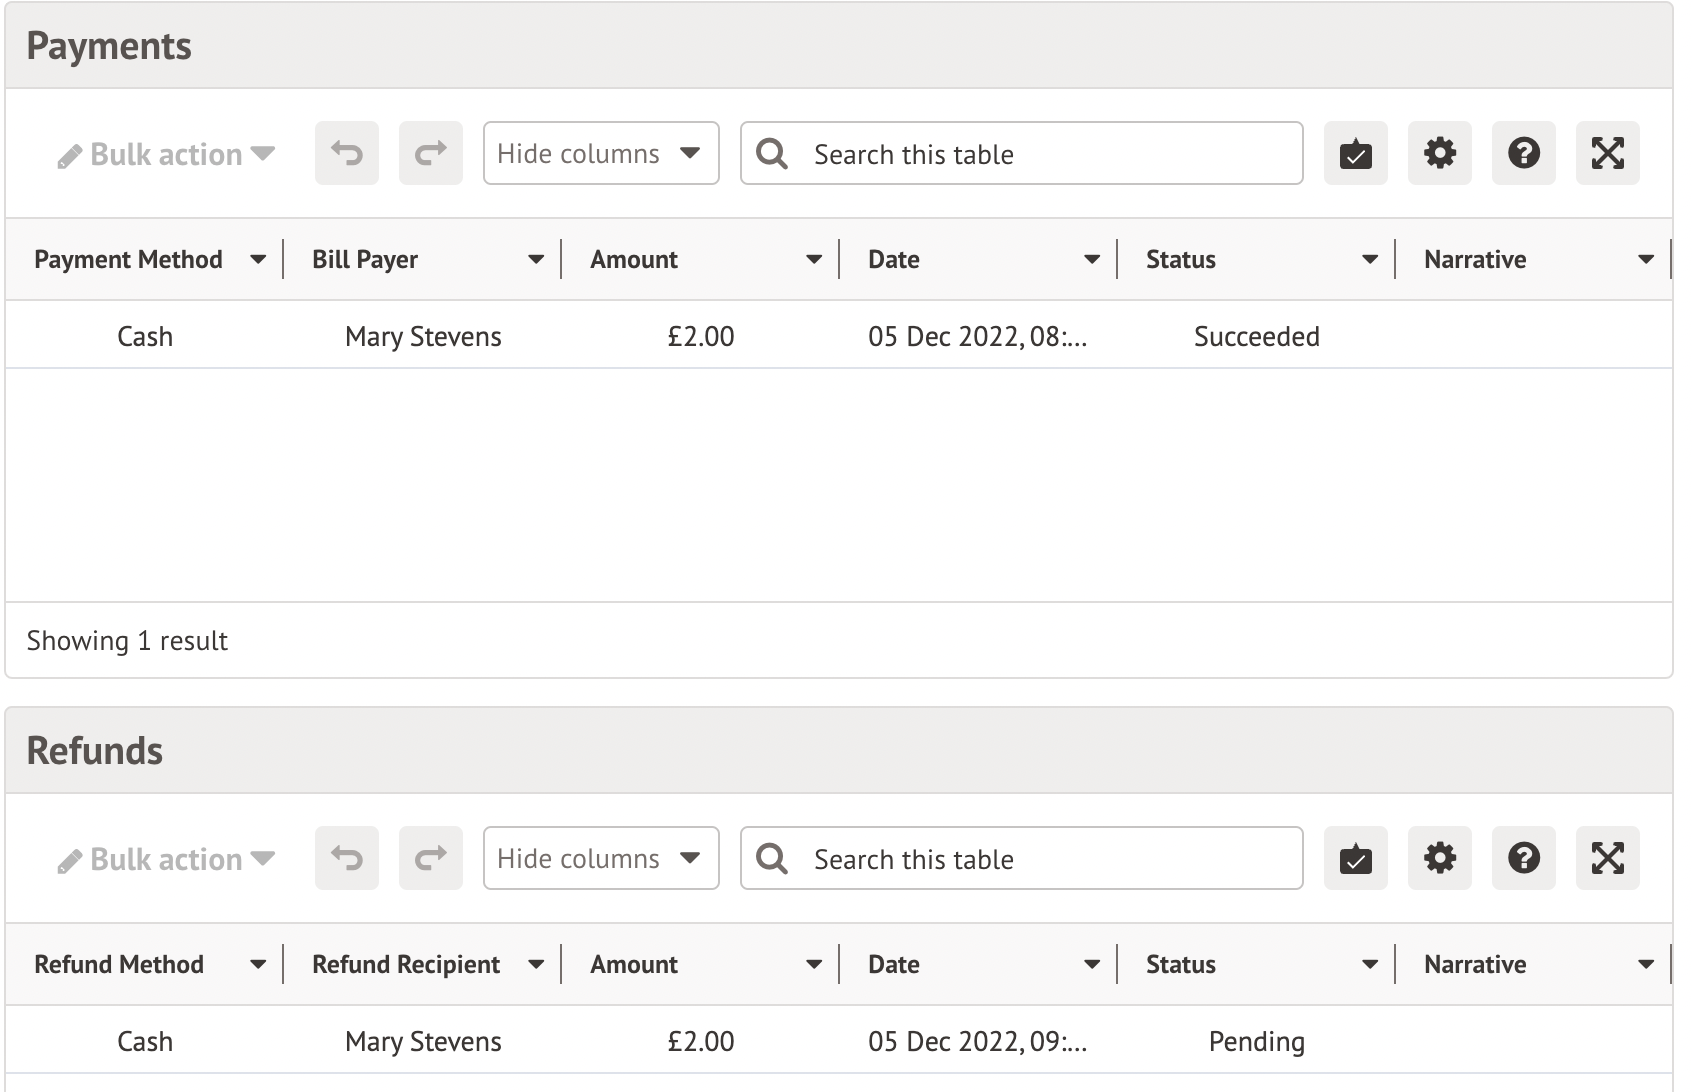Image resolution: width=1692 pixels, height=1092 pixels.
Task: Click the briefcase checkmark icon in Payments
Action: (1355, 154)
